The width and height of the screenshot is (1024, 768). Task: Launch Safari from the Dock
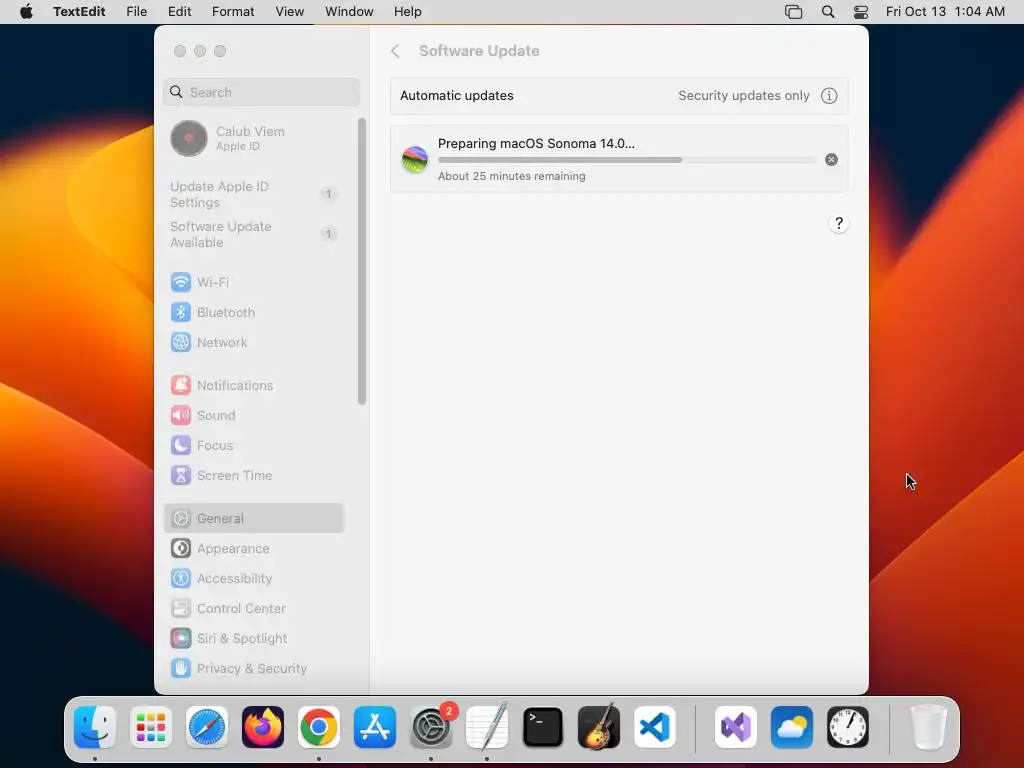pos(207,727)
